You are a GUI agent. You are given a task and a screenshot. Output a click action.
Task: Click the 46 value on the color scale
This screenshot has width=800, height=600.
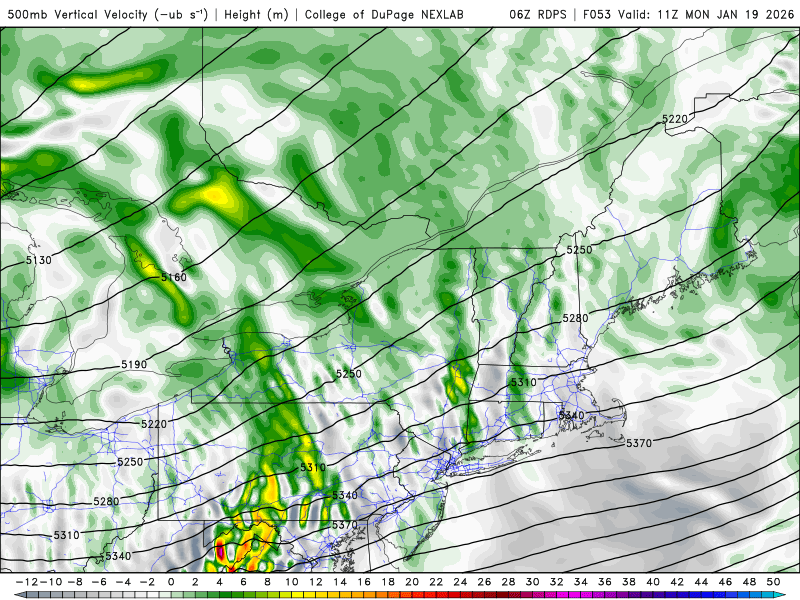[x=725, y=582]
